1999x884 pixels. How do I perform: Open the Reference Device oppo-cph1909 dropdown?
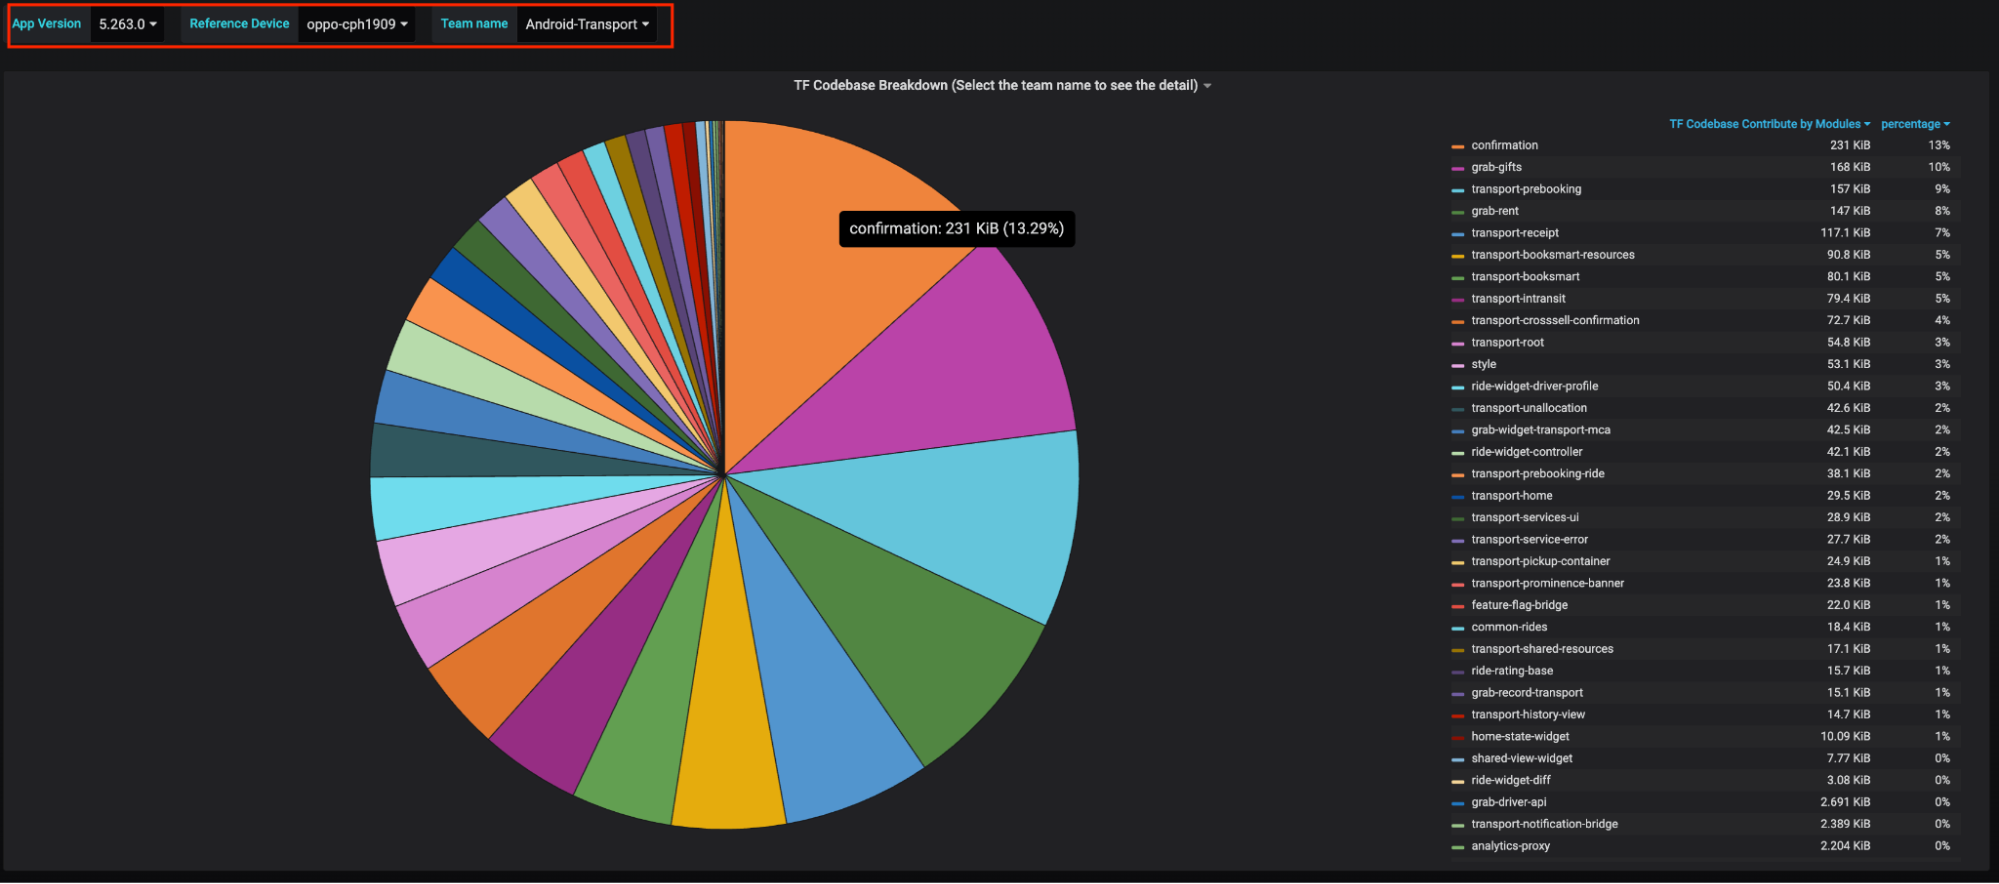(x=357, y=24)
